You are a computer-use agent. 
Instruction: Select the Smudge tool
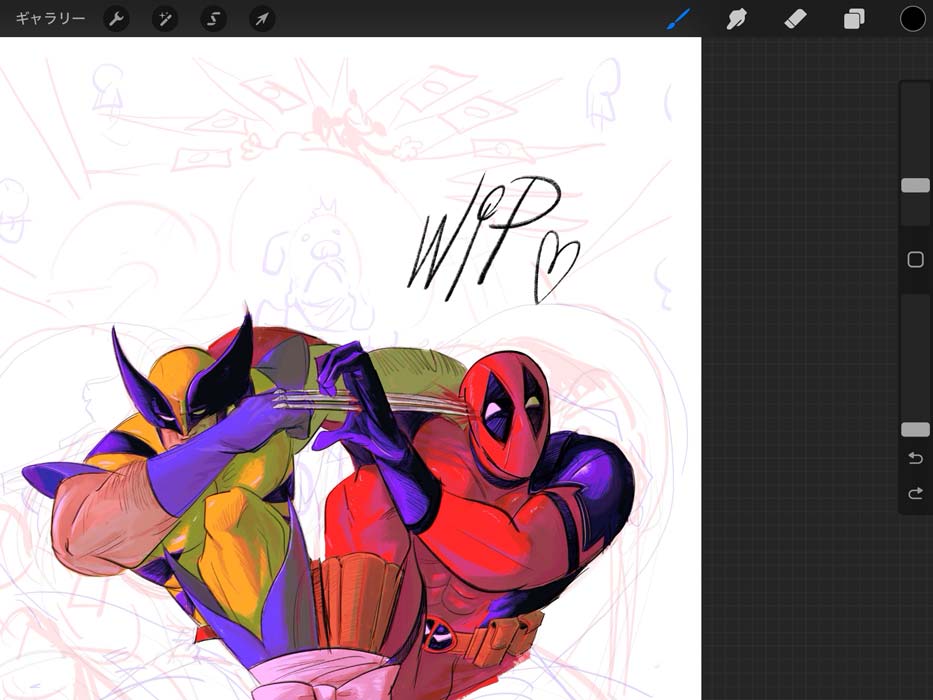pos(737,19)
